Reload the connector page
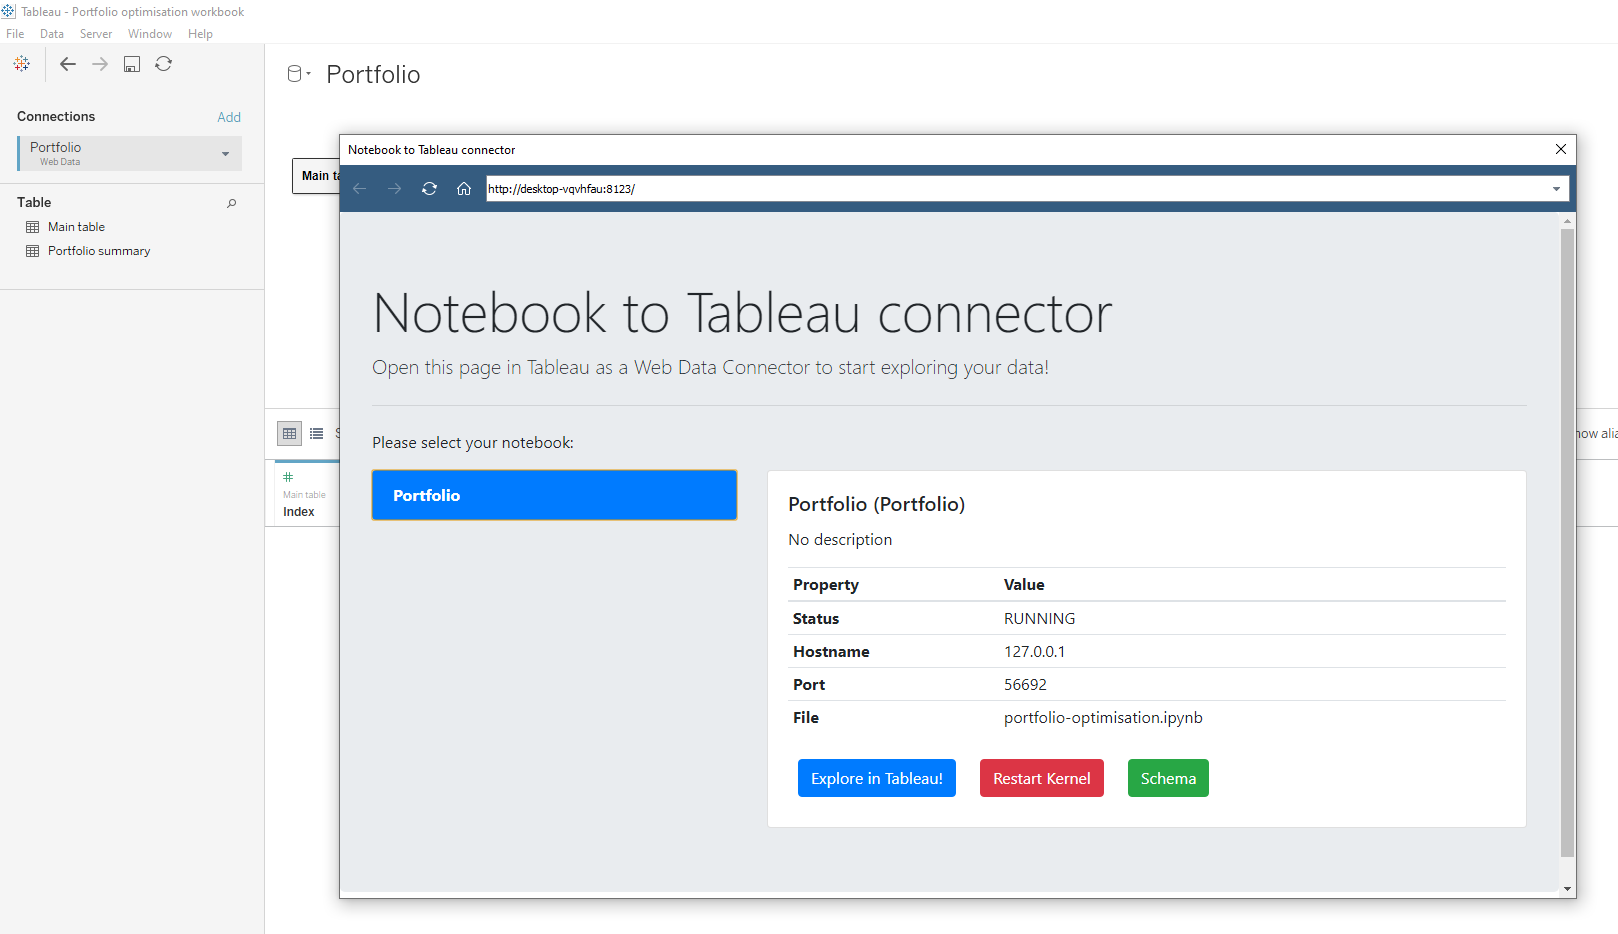Screen dimensions: 1618x934 tap(429, 188)
